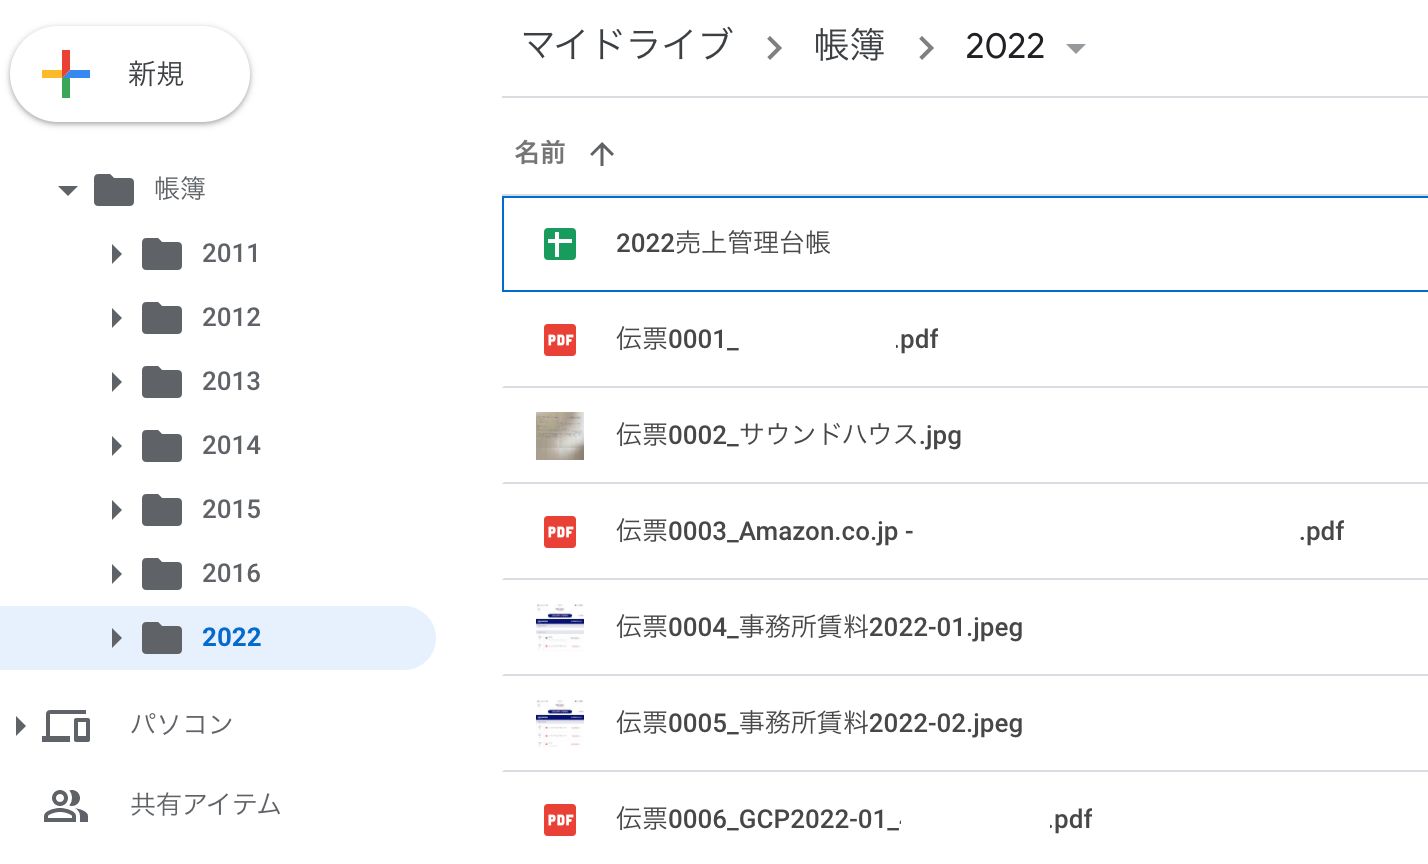Click the 2022 folder icon in sidebar
Image resolution: width=1428 pixels, height=864 pixels.
click(162, 637)
